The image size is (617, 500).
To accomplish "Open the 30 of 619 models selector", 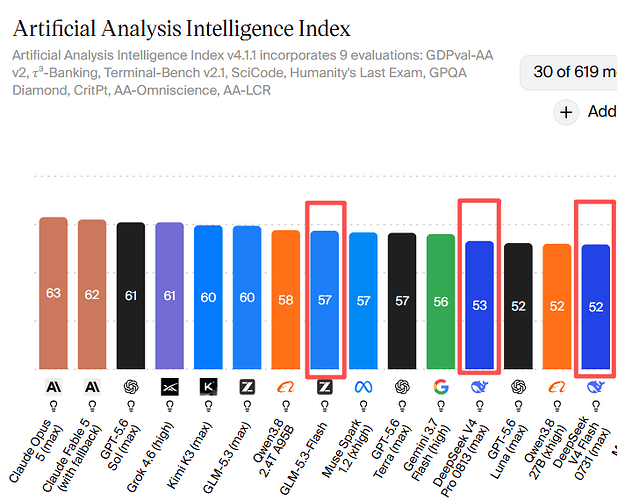I will click(x=569, y=72).
